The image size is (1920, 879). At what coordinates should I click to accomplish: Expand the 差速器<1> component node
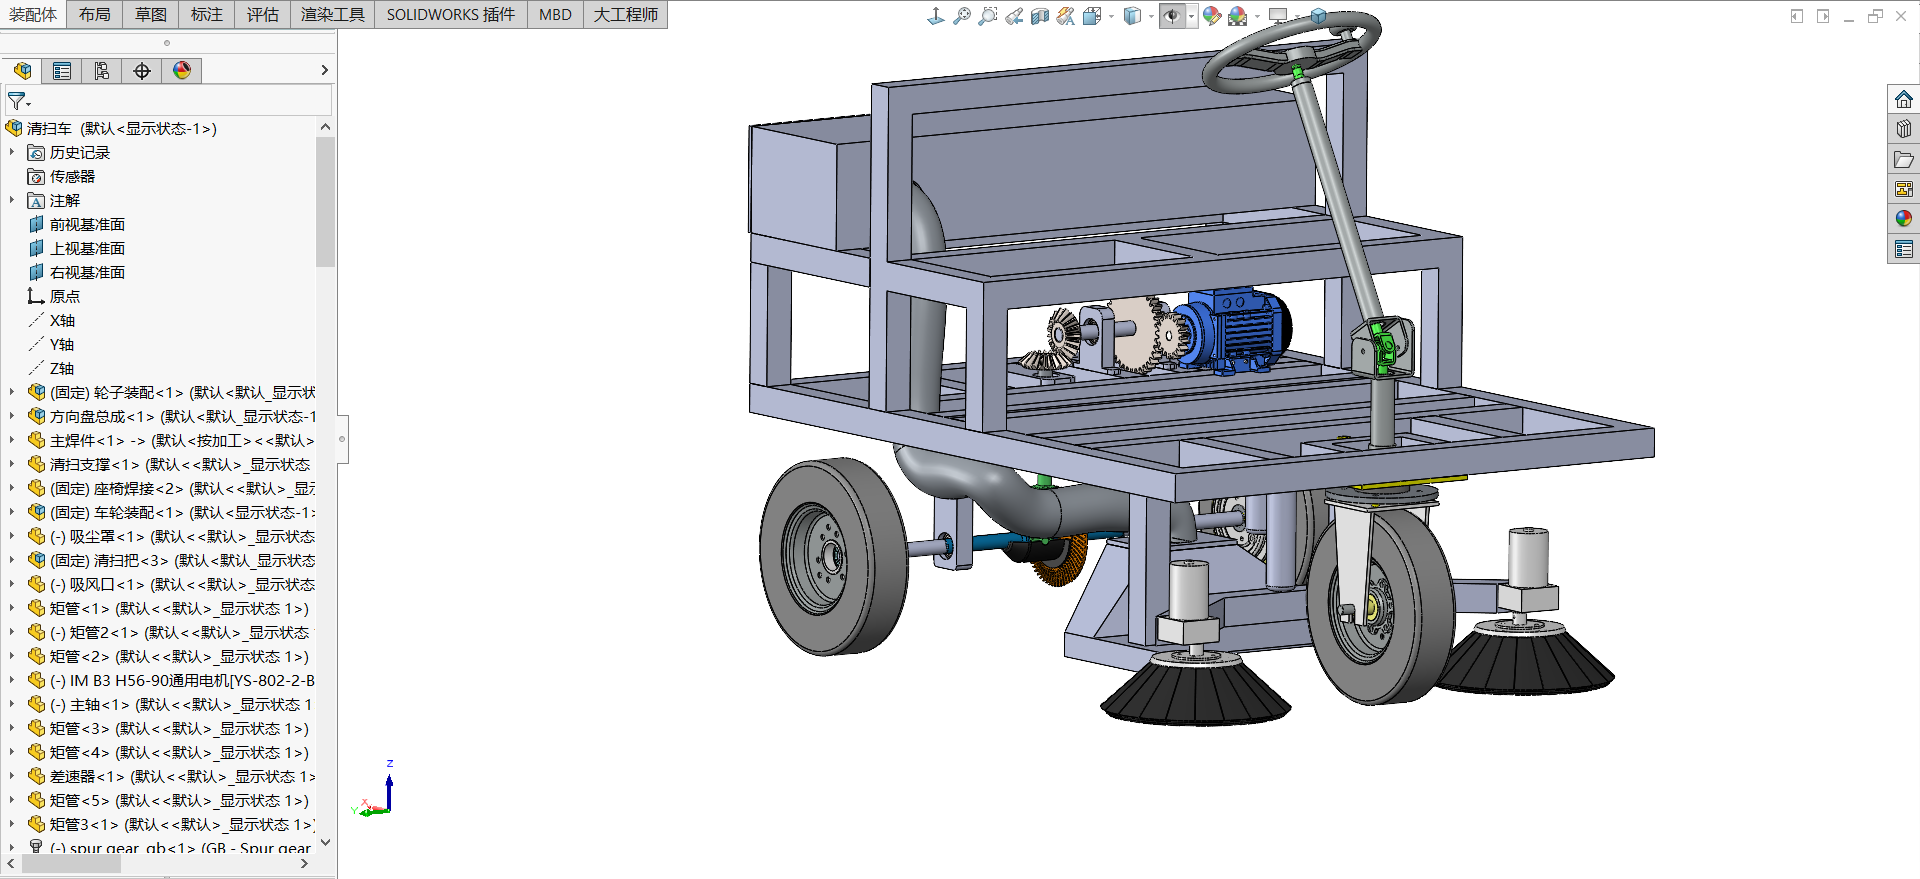[12, 776]
